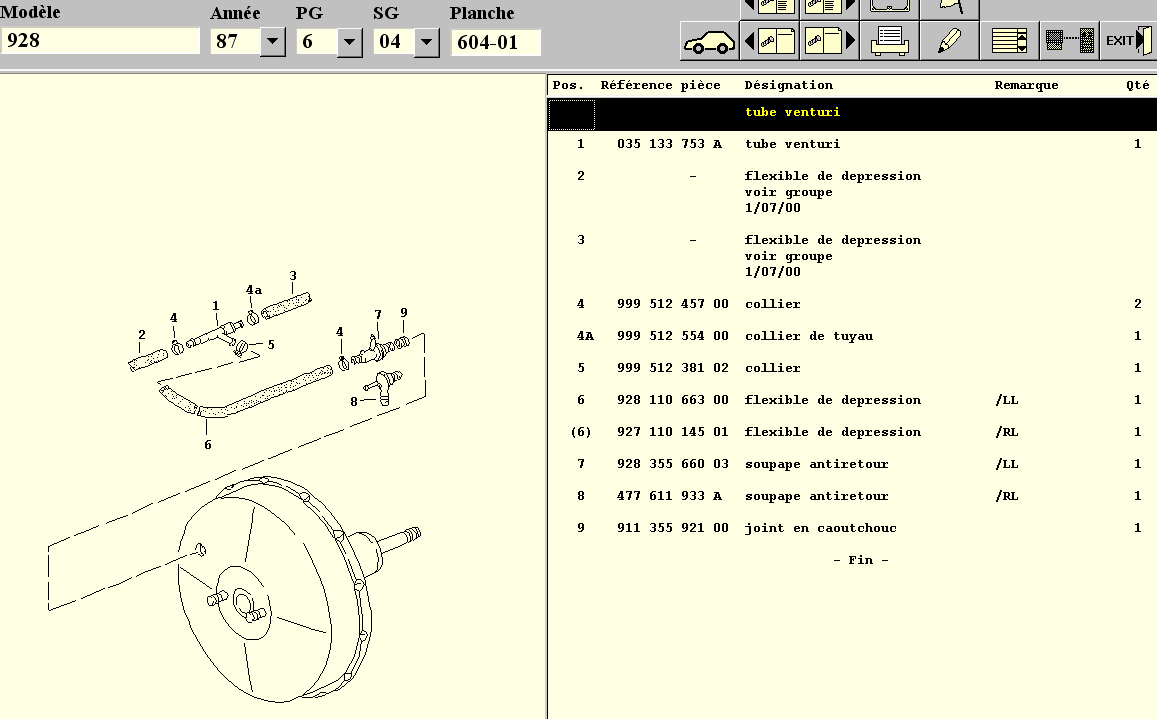The image size is (1157, 719).
Task: Open the SG dropdown arrow
Action: pyautogui.click(x=426, y=42)
